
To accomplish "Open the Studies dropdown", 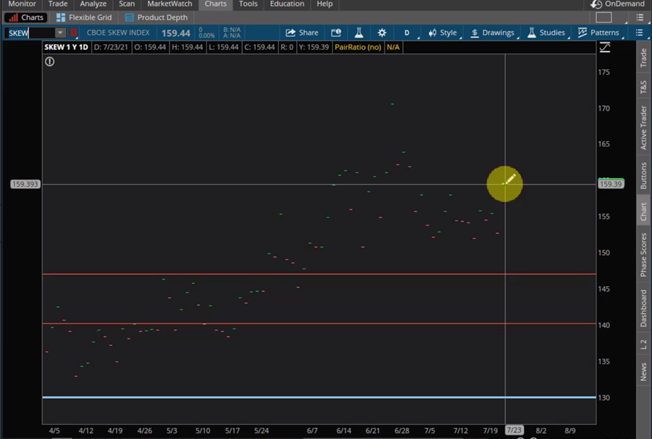I will click(546, 33).
